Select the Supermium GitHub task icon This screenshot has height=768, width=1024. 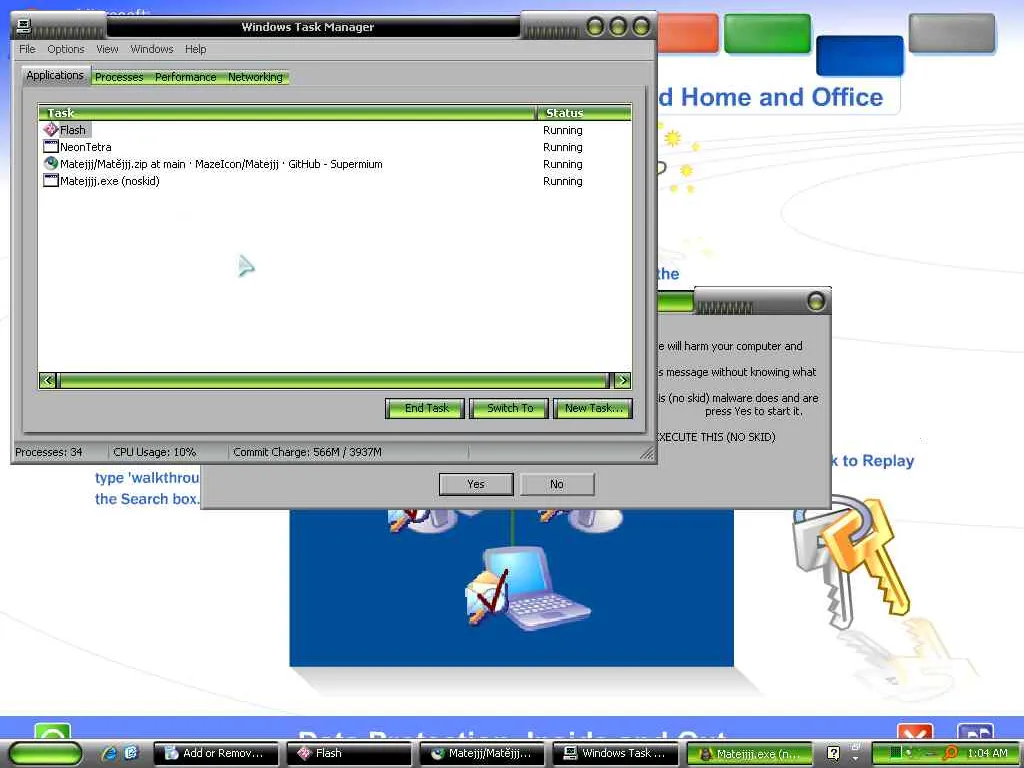pos(51,163)
